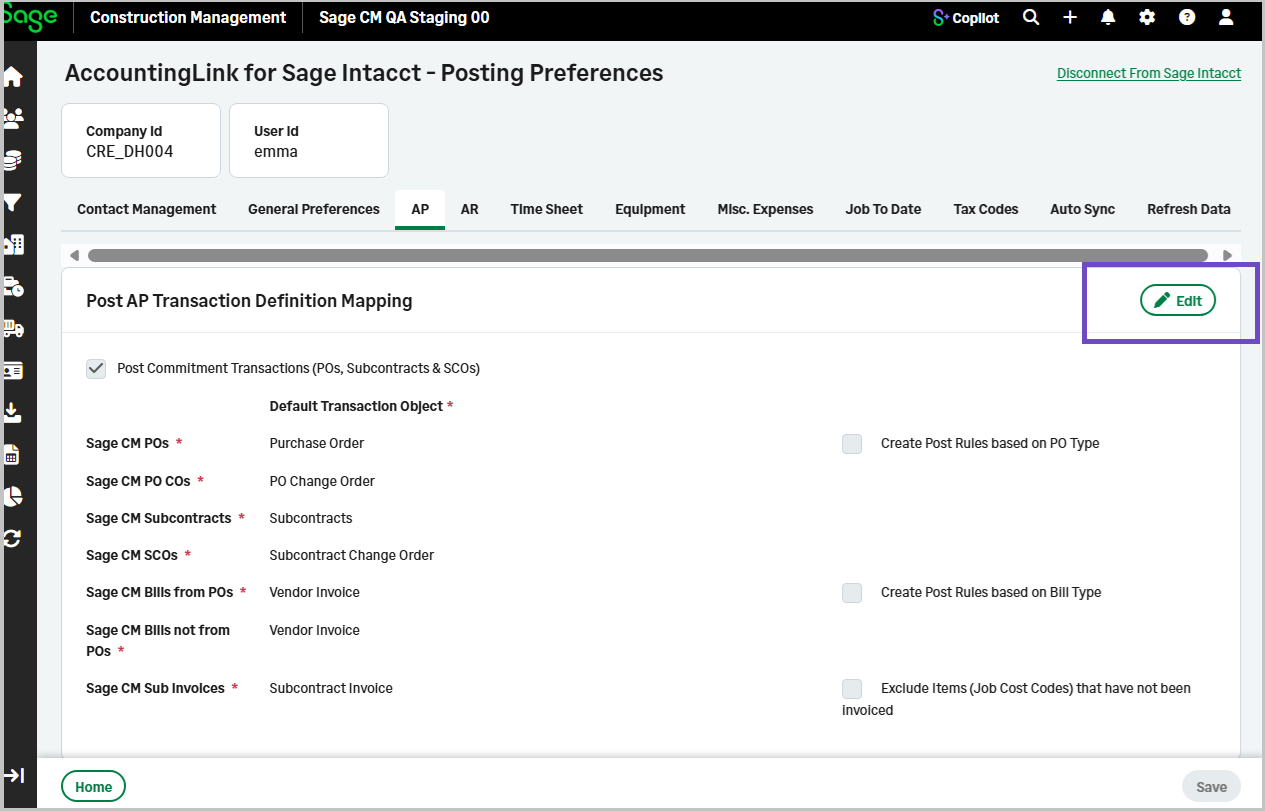Click the right arrow of horizontal scrollbar
The image size is (1265, 811).
1227,256
